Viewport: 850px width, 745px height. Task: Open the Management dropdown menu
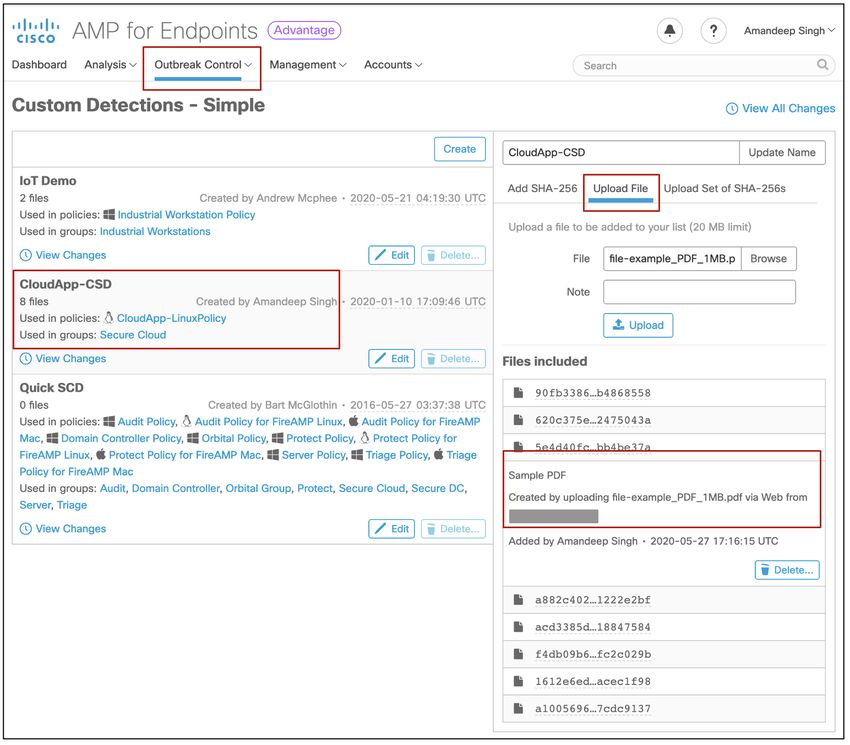click(x=307, y=65)
